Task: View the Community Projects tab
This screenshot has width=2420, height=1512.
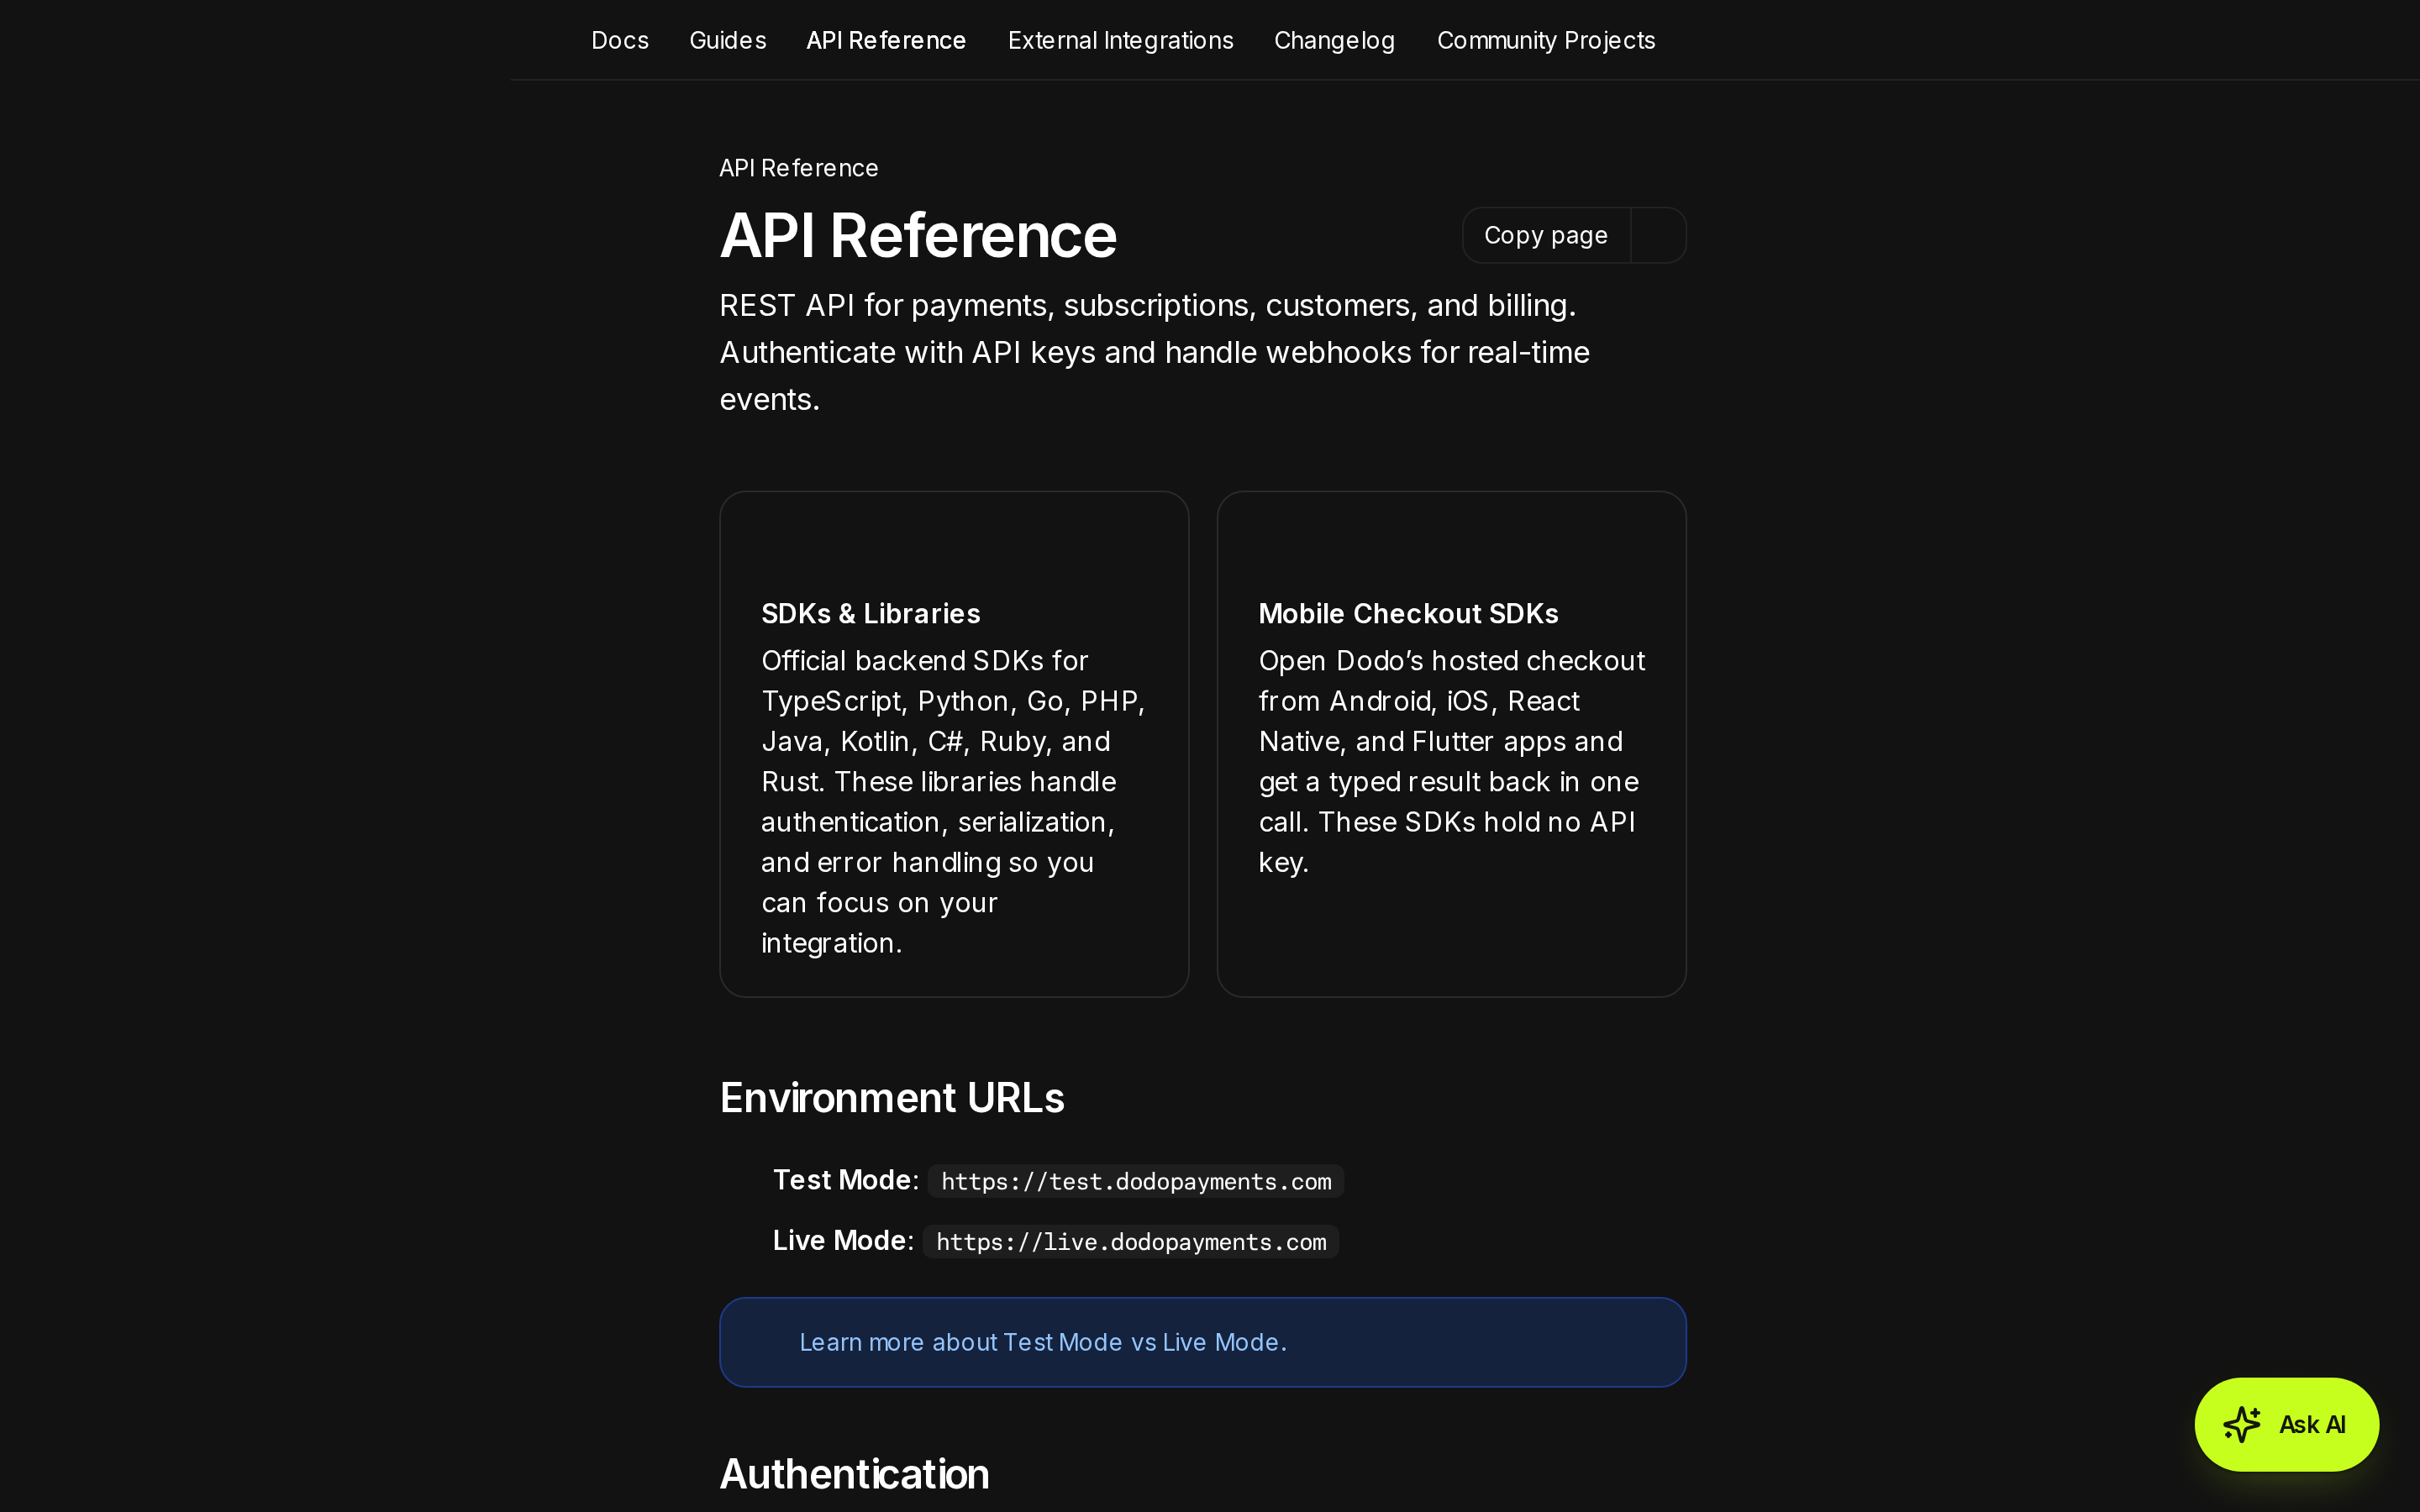Action: click(x=1546, y=40)
